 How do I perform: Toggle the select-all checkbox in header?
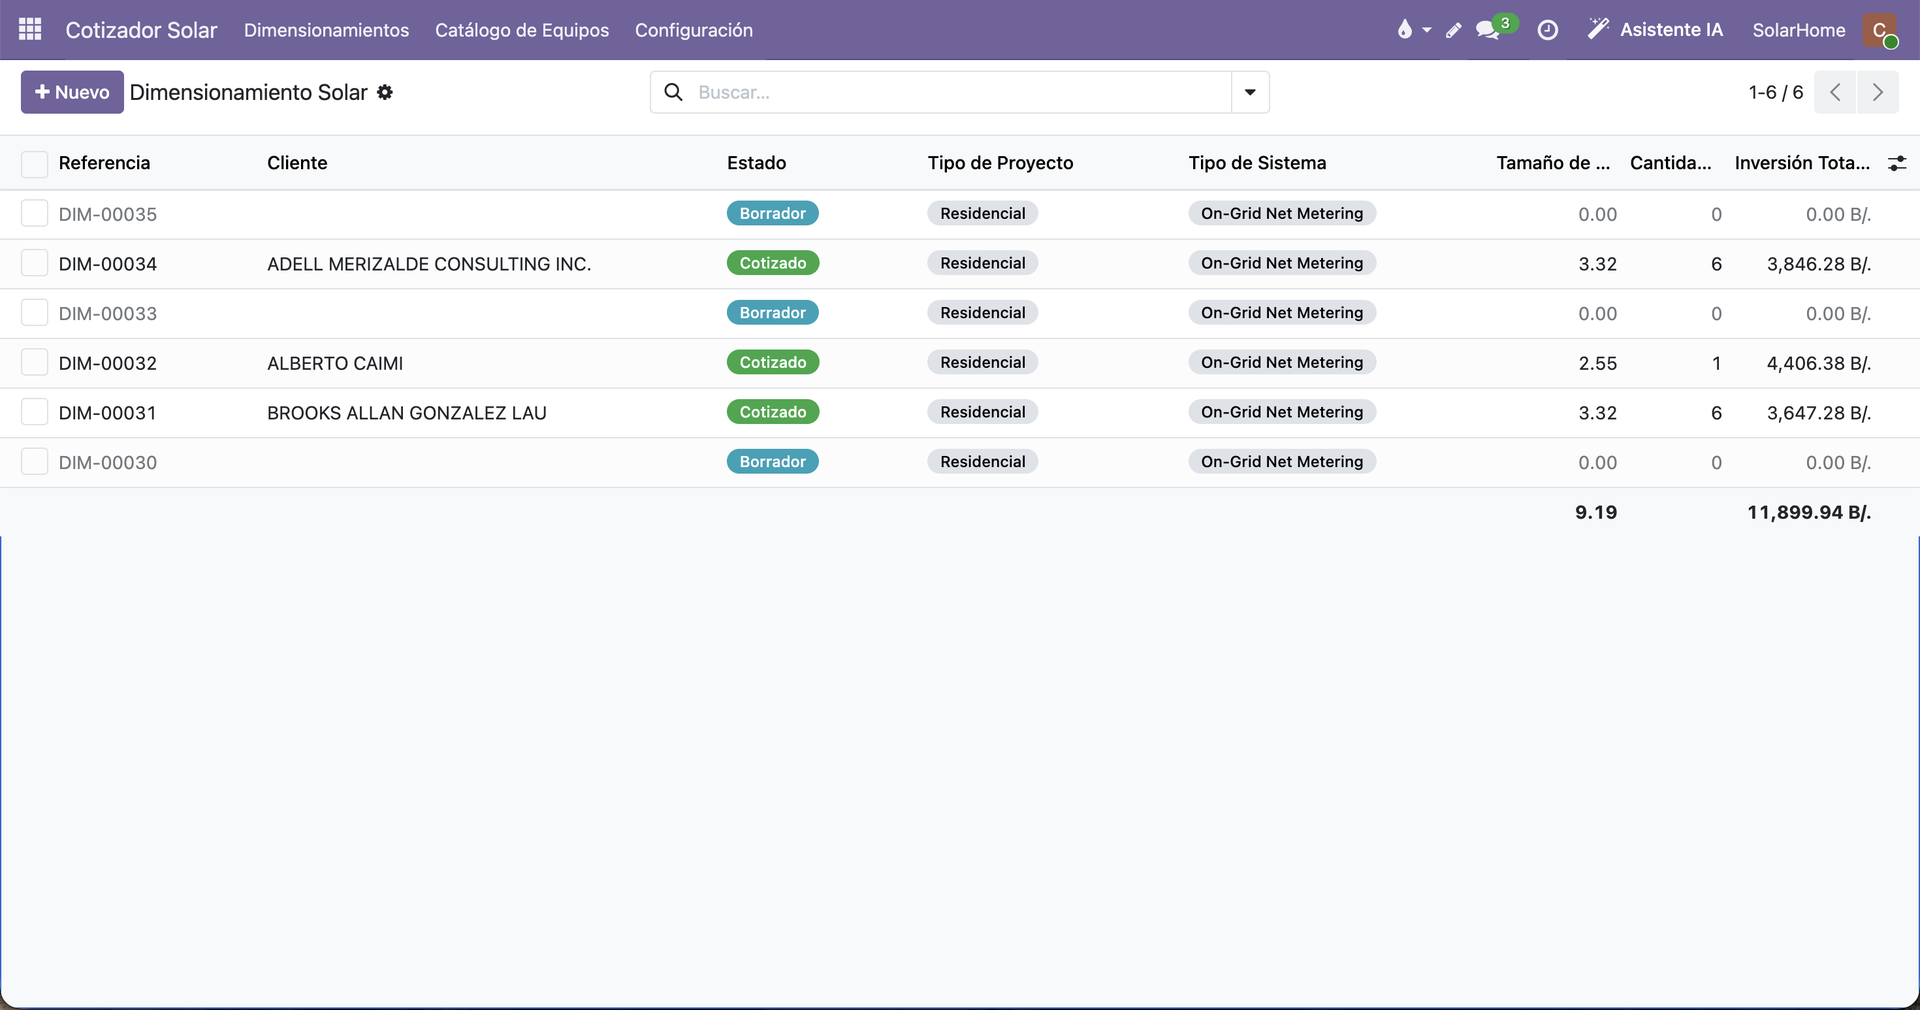[x=34, y=164]
